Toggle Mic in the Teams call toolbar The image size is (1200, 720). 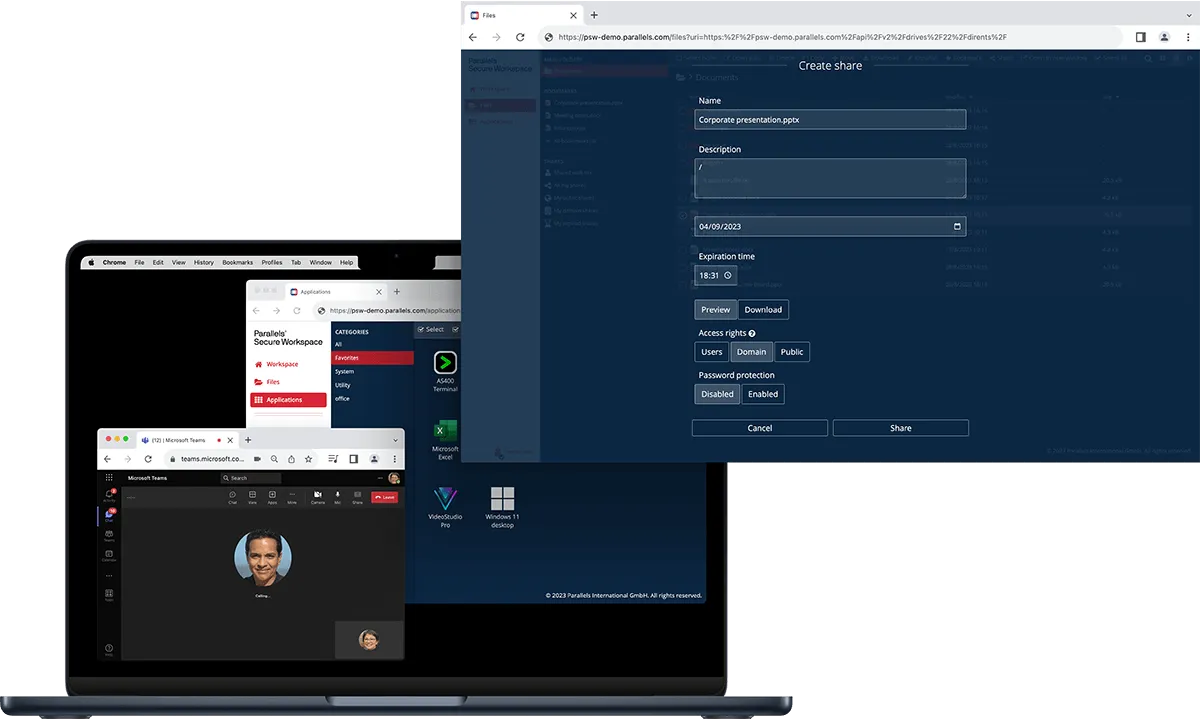pos(338,497)
